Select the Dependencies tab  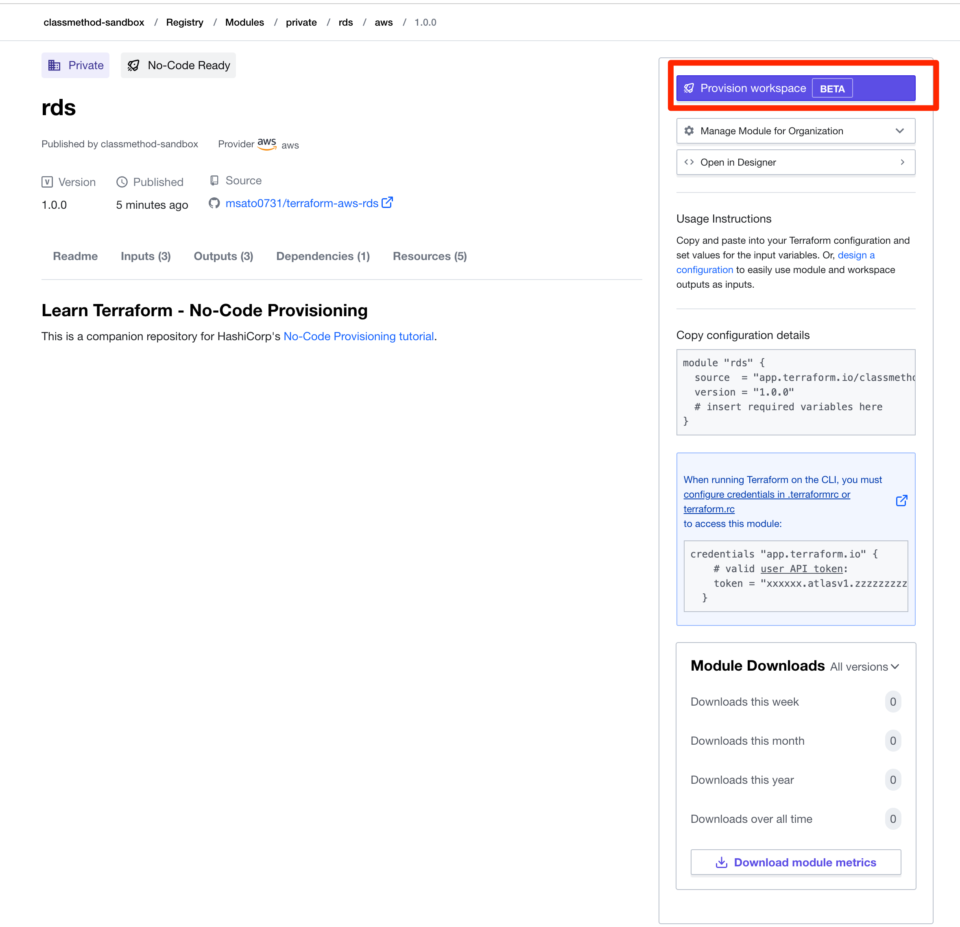pyautogui.click(x=322, y=256)
